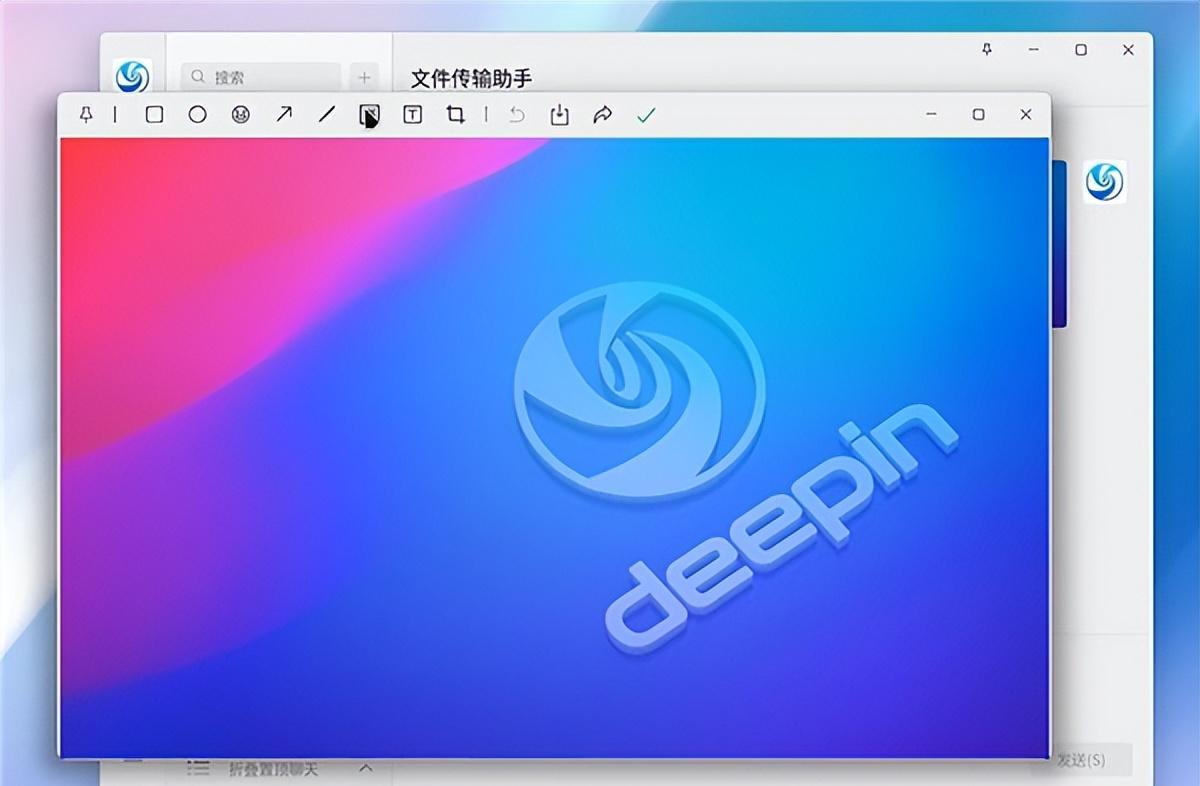
Task: Select the Ellipse drawing tool
Action: [x=196, y=115]
